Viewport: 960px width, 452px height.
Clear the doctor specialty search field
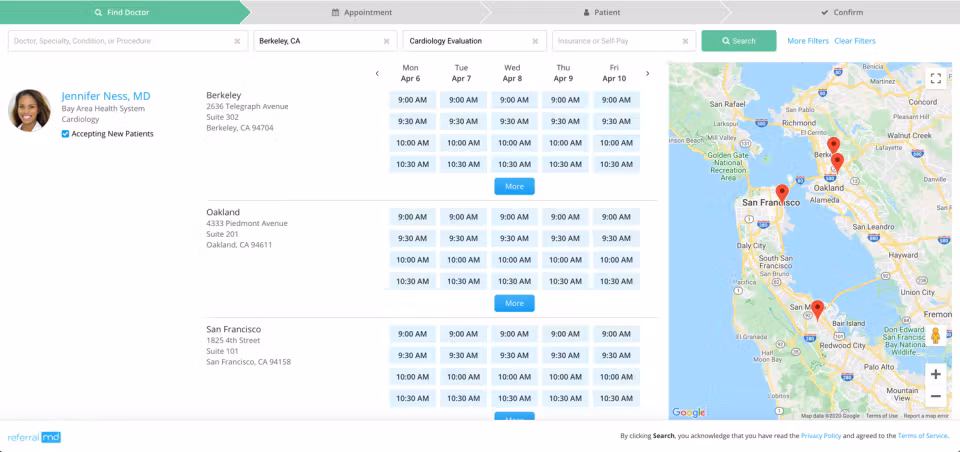coord(237,41)
